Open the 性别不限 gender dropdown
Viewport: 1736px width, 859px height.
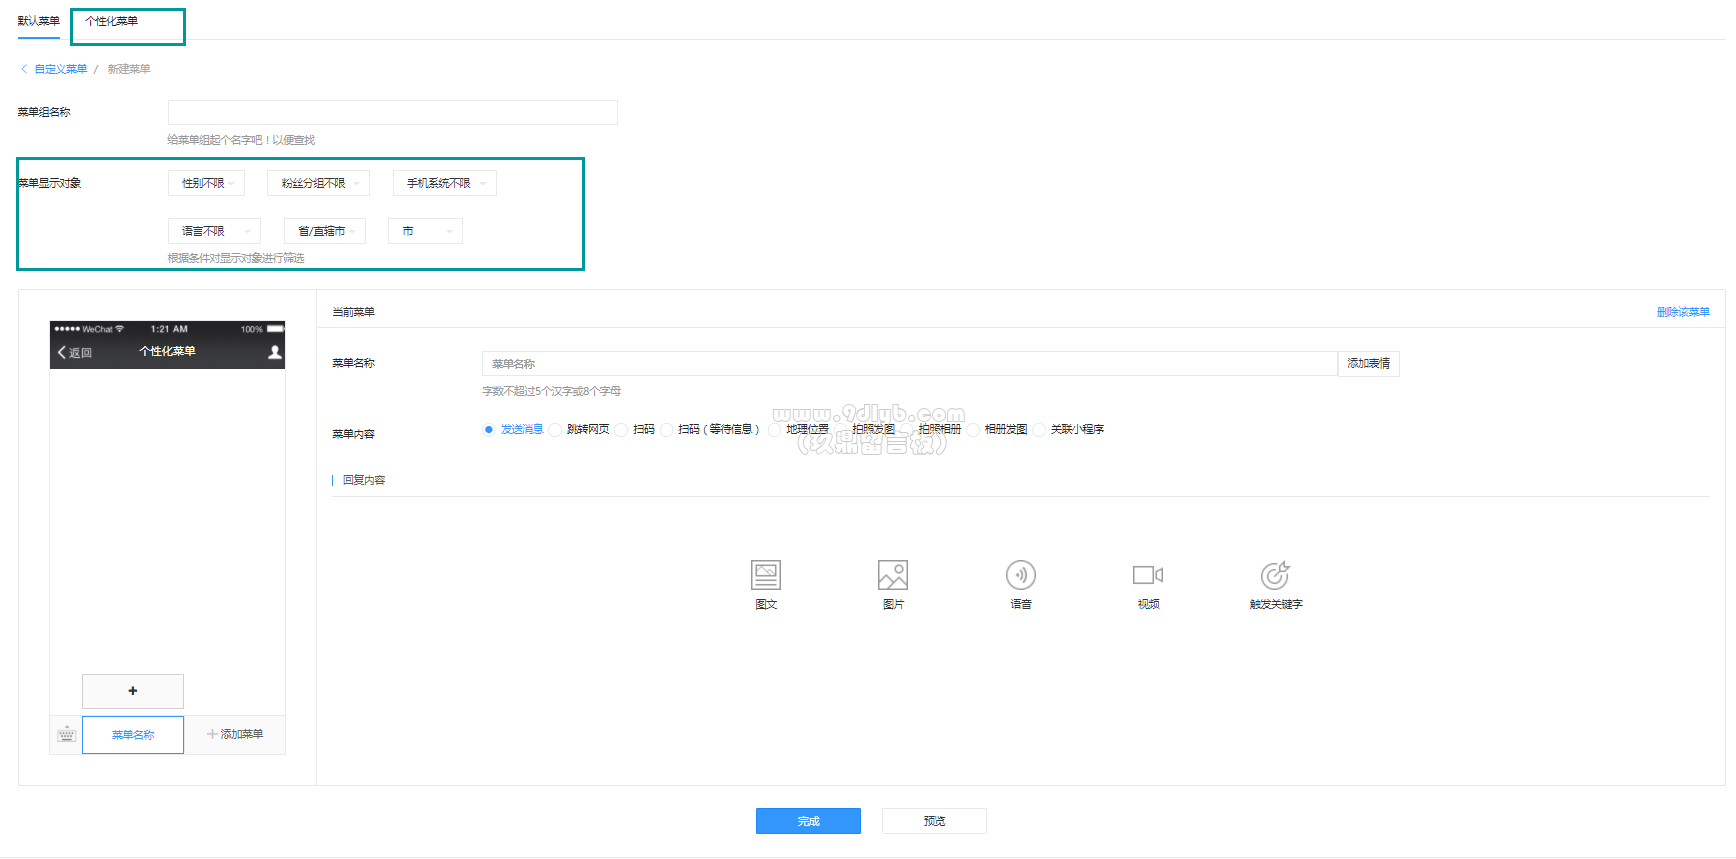(207, 183)
